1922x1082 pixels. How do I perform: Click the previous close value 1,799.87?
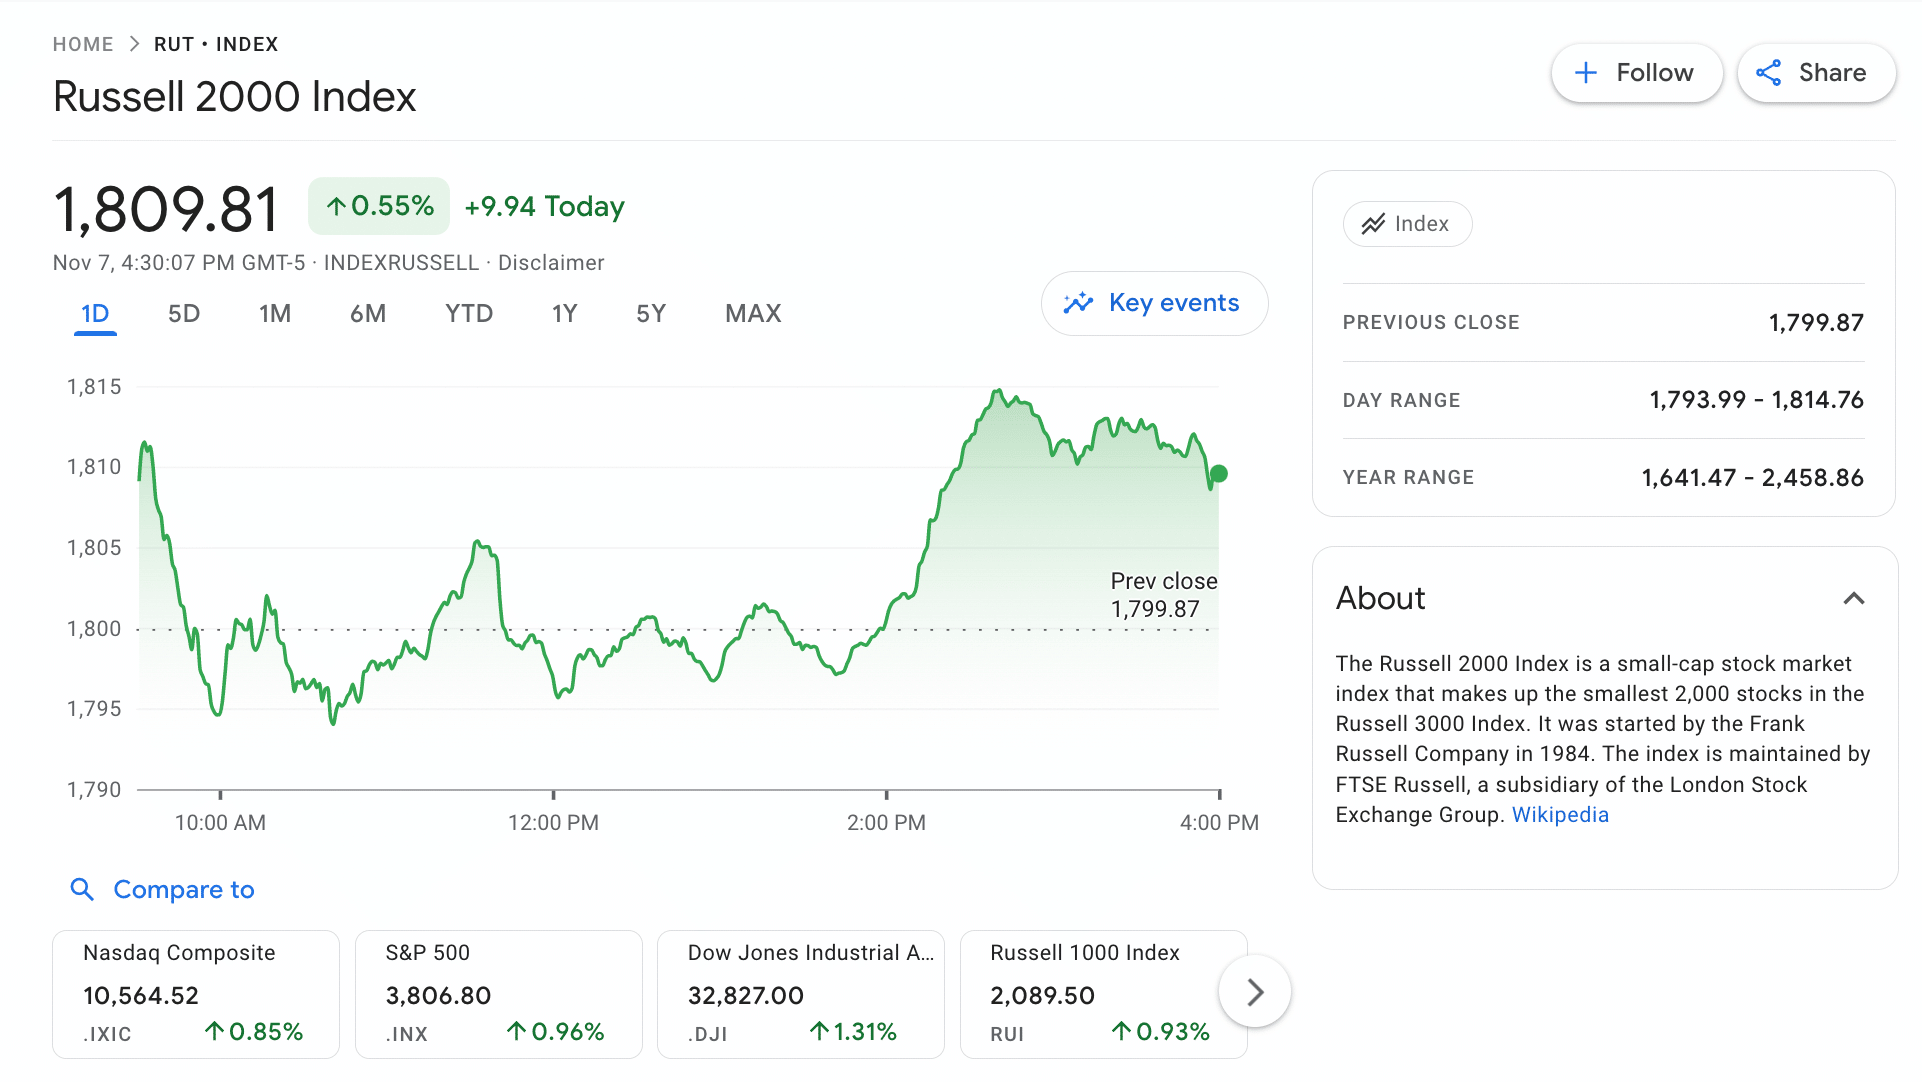point(1816,323)
